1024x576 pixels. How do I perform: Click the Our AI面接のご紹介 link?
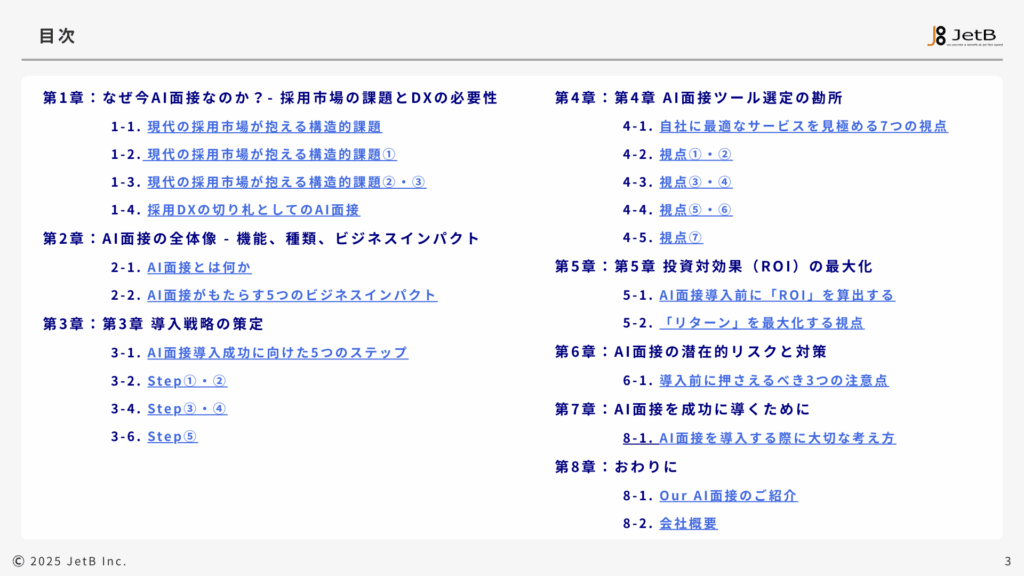point(728,496)
